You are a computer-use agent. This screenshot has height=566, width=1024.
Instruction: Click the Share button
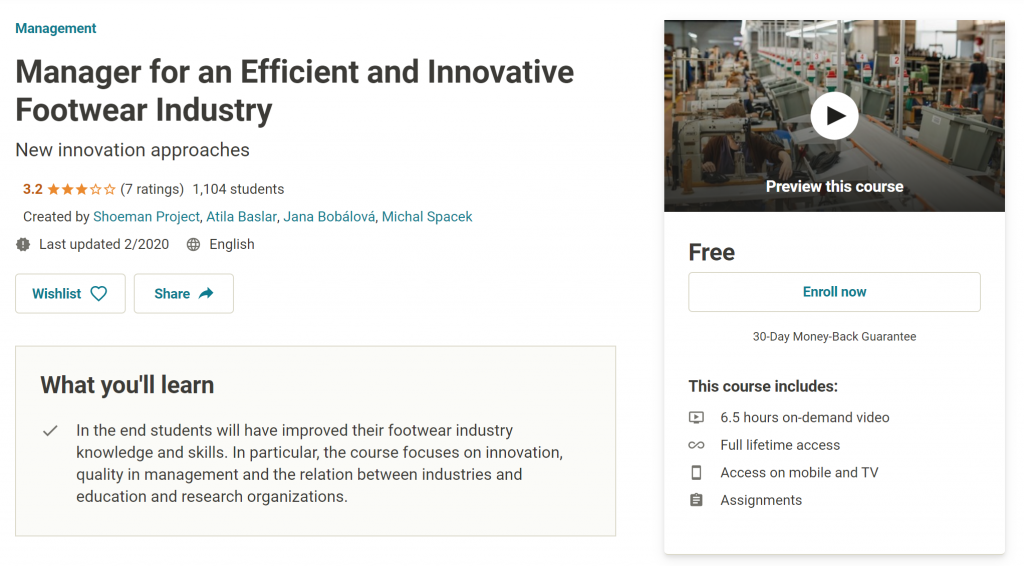coord(184,294)
